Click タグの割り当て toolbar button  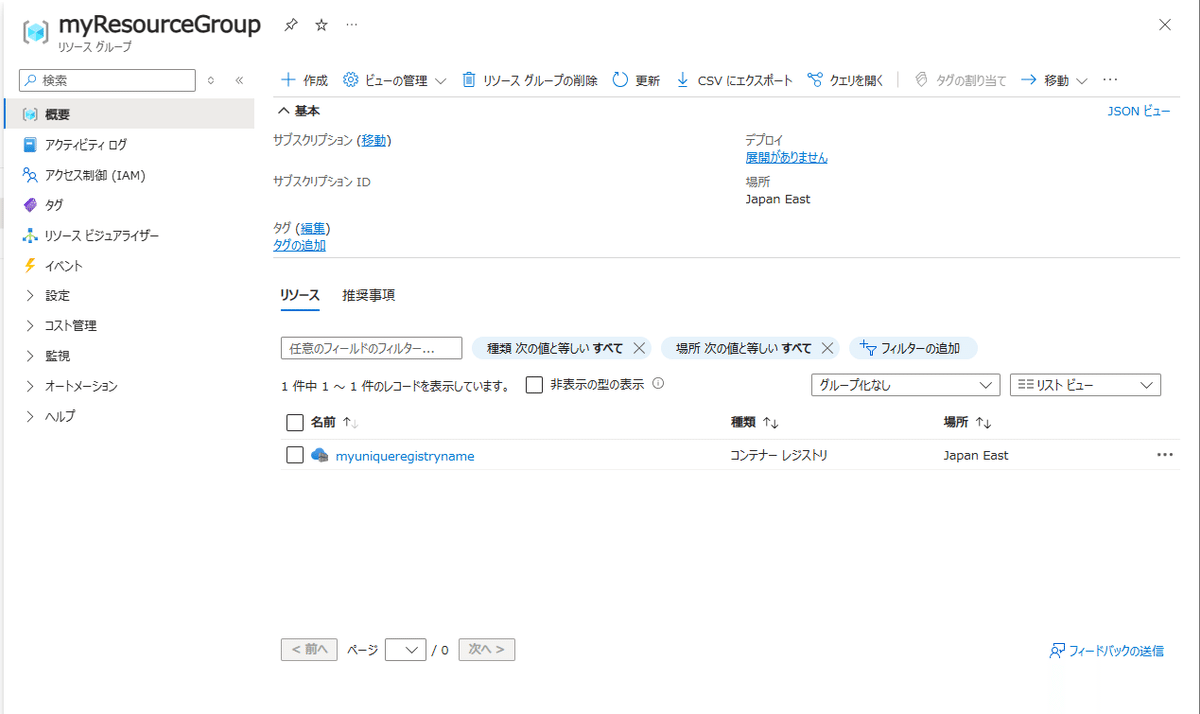pos(960,80)
